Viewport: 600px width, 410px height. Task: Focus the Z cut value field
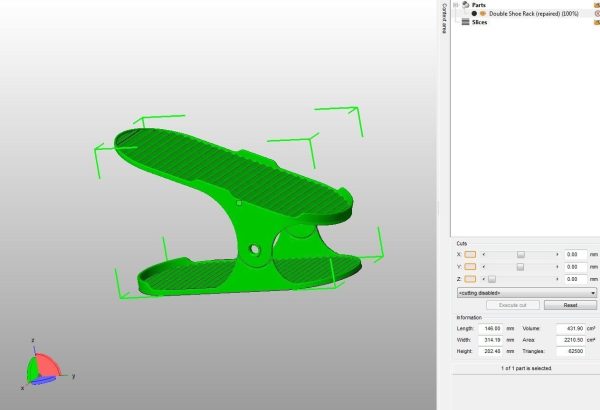click(x=576, y=279)
